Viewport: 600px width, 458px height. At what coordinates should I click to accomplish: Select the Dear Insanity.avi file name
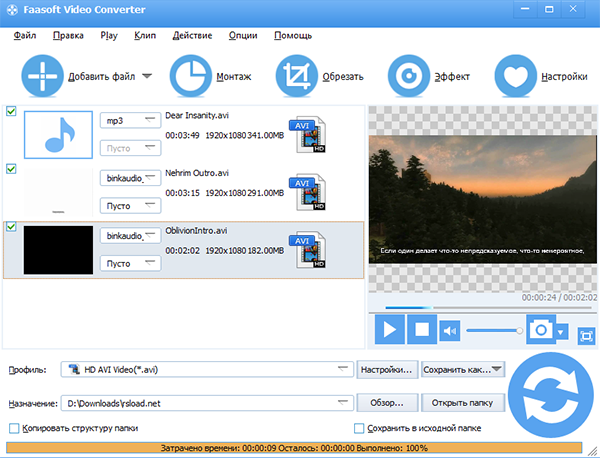coord(197,115)
